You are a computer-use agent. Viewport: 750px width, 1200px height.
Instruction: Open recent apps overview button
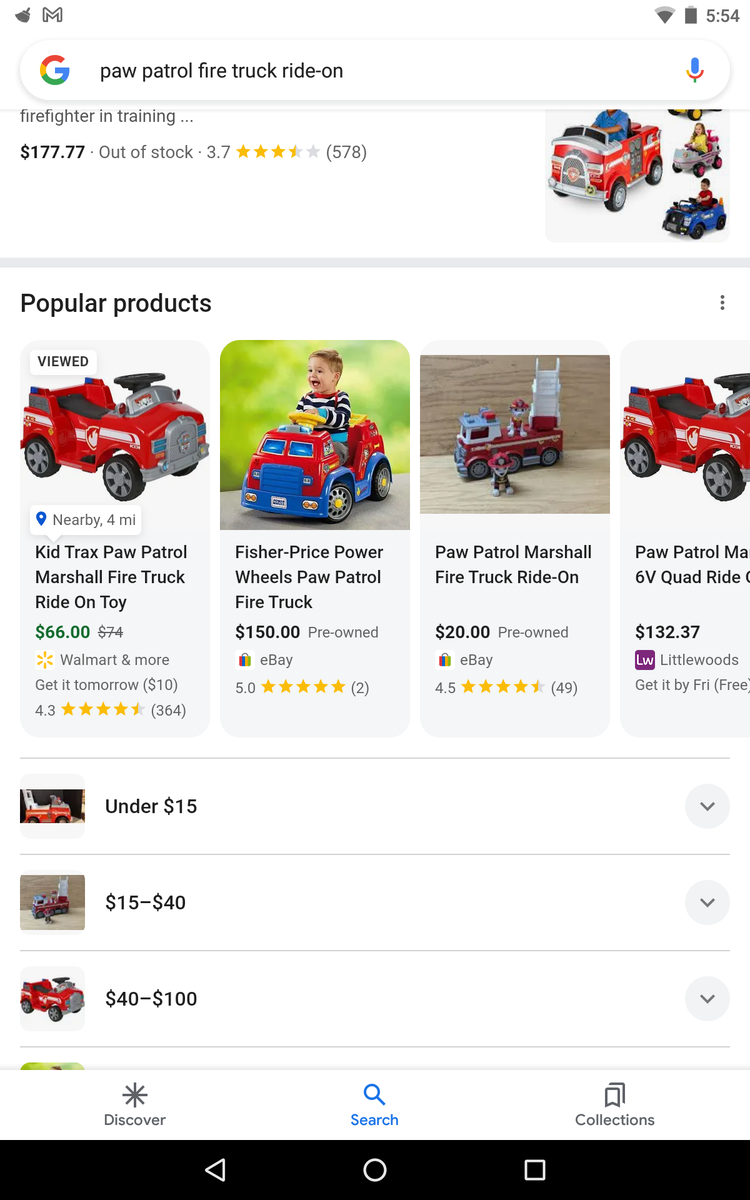point(535,1170)
